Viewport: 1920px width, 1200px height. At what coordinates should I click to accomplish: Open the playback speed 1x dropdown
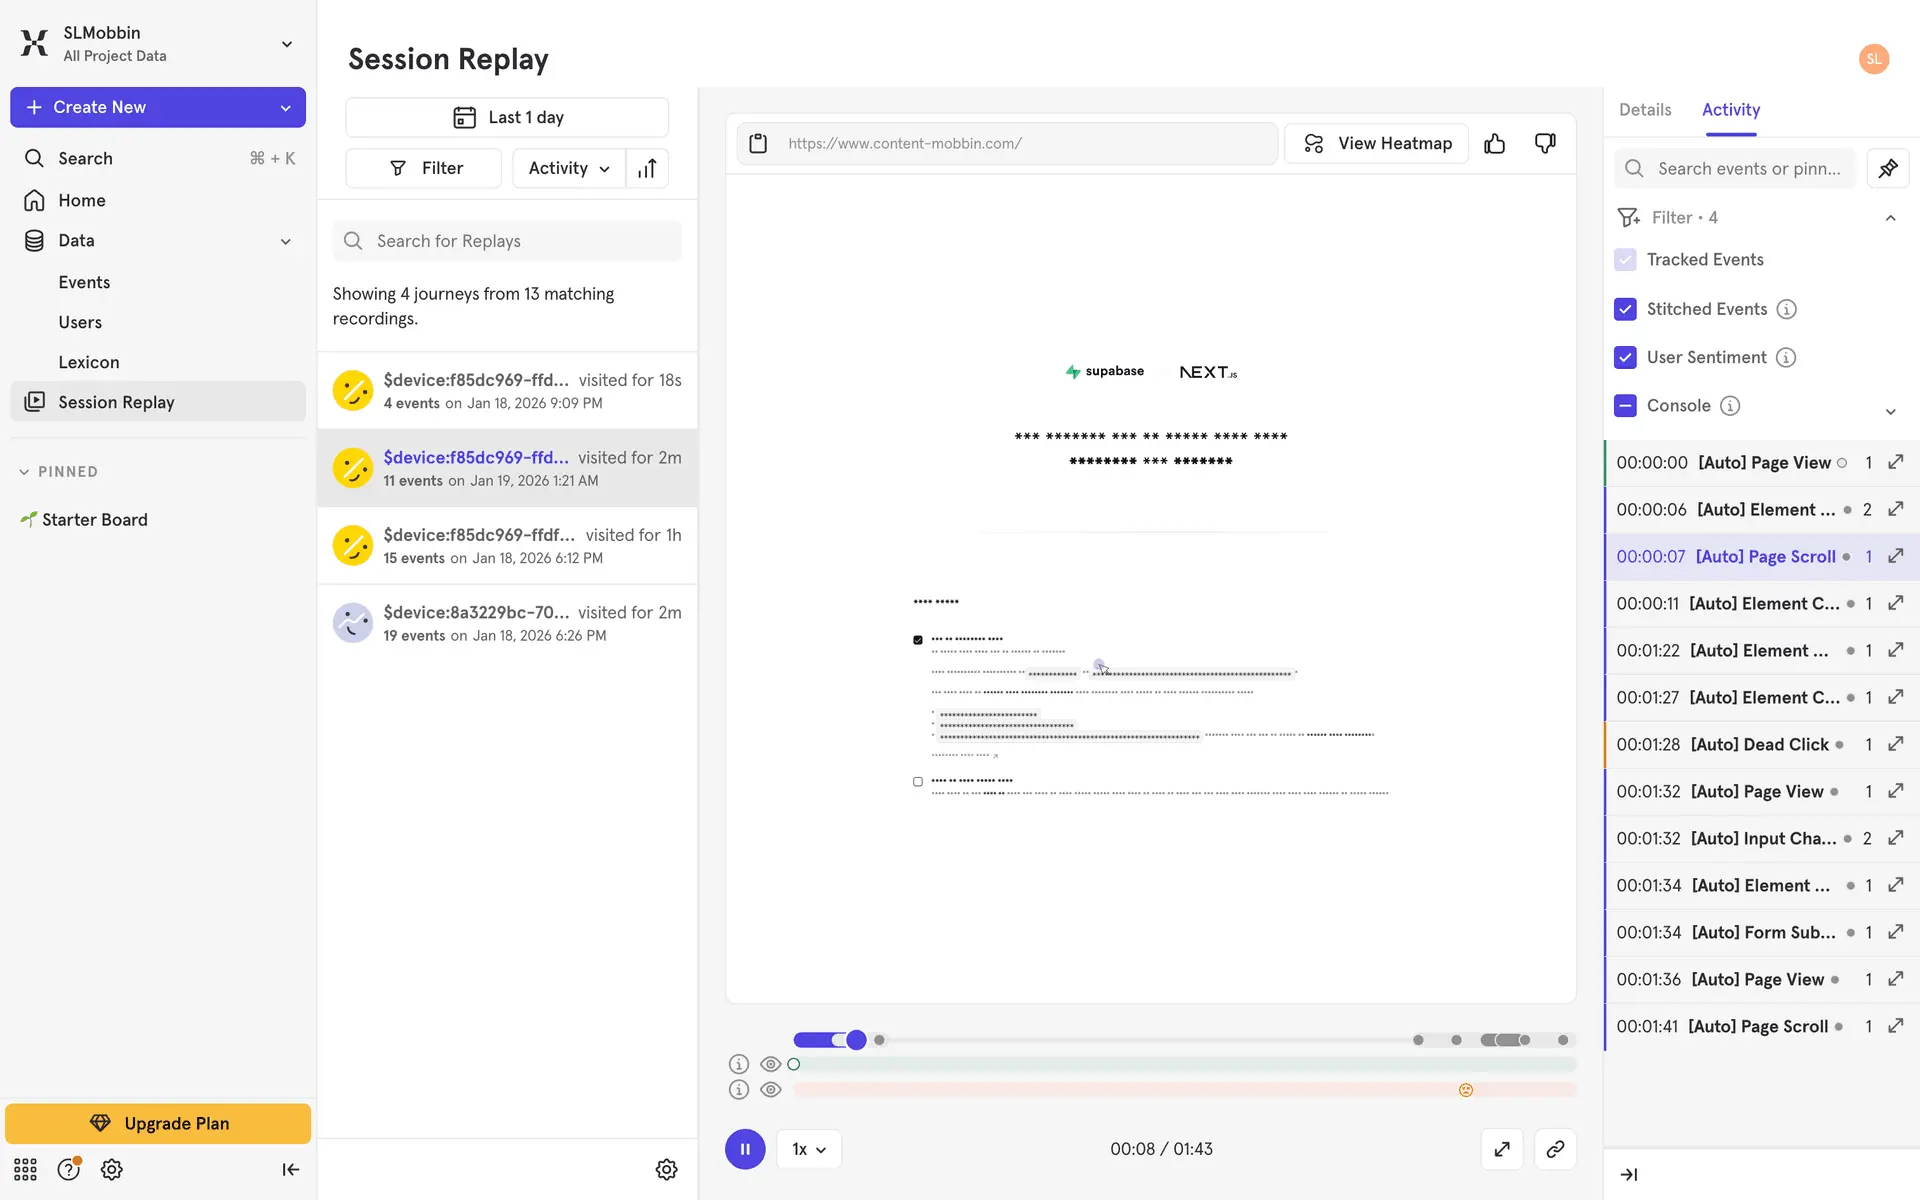[808, 1149]
